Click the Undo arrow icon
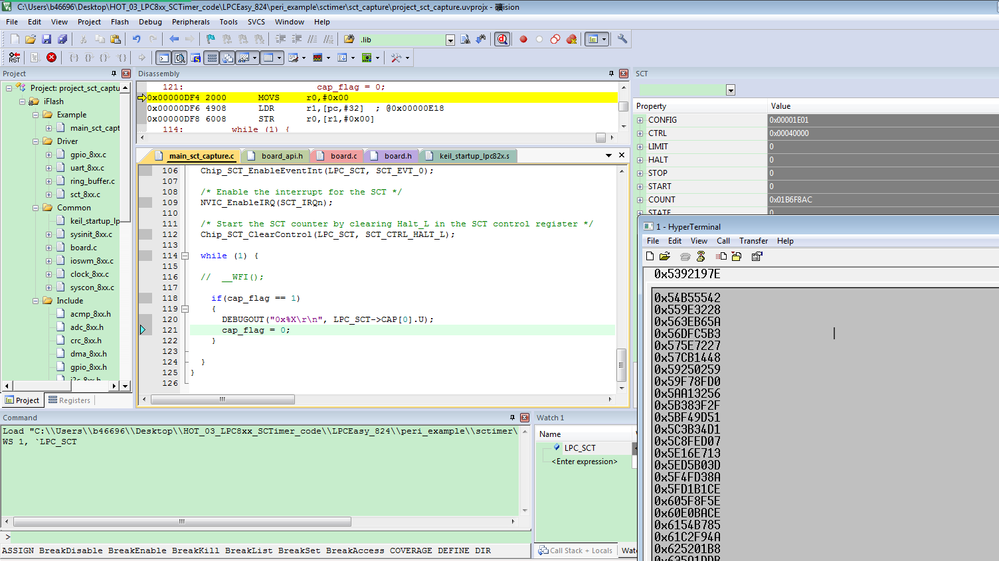The width and height of the screenshot is (999, 561). coord(136,39)
